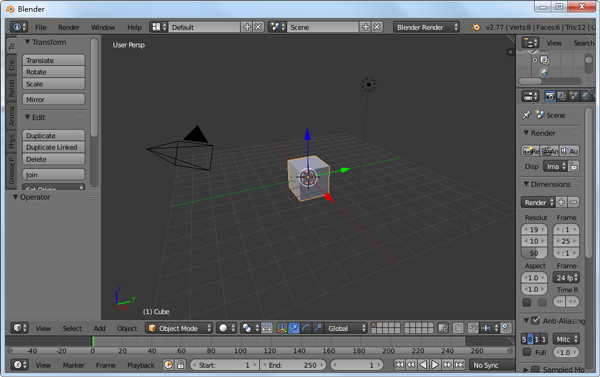Open the 3D view Select menu
The height and width of the screenshot is (377, 600).
pyautogui.click(x=72, y=328)
